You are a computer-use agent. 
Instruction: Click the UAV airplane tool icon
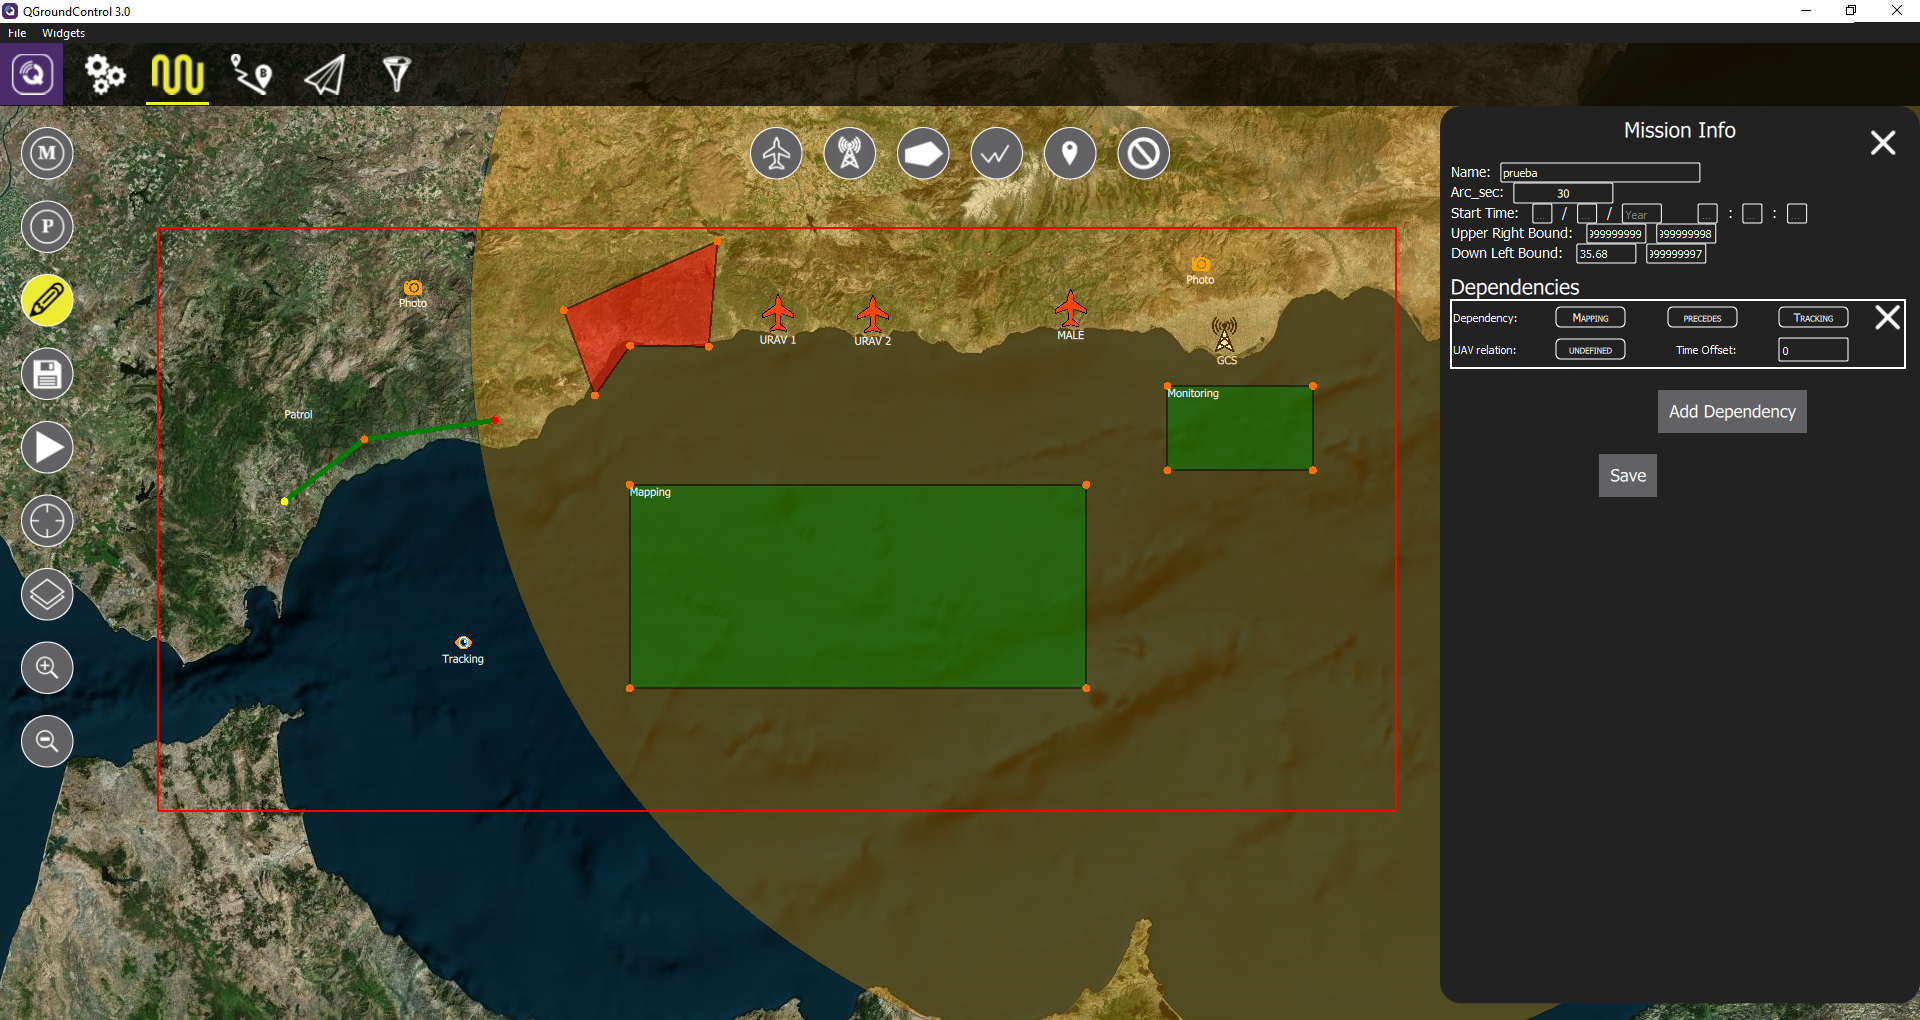[776, 154]
